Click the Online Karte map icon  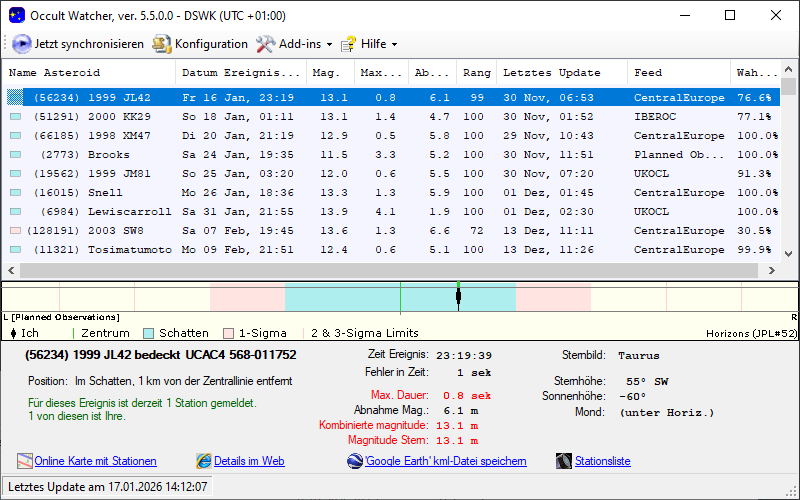tap(24, 461)
